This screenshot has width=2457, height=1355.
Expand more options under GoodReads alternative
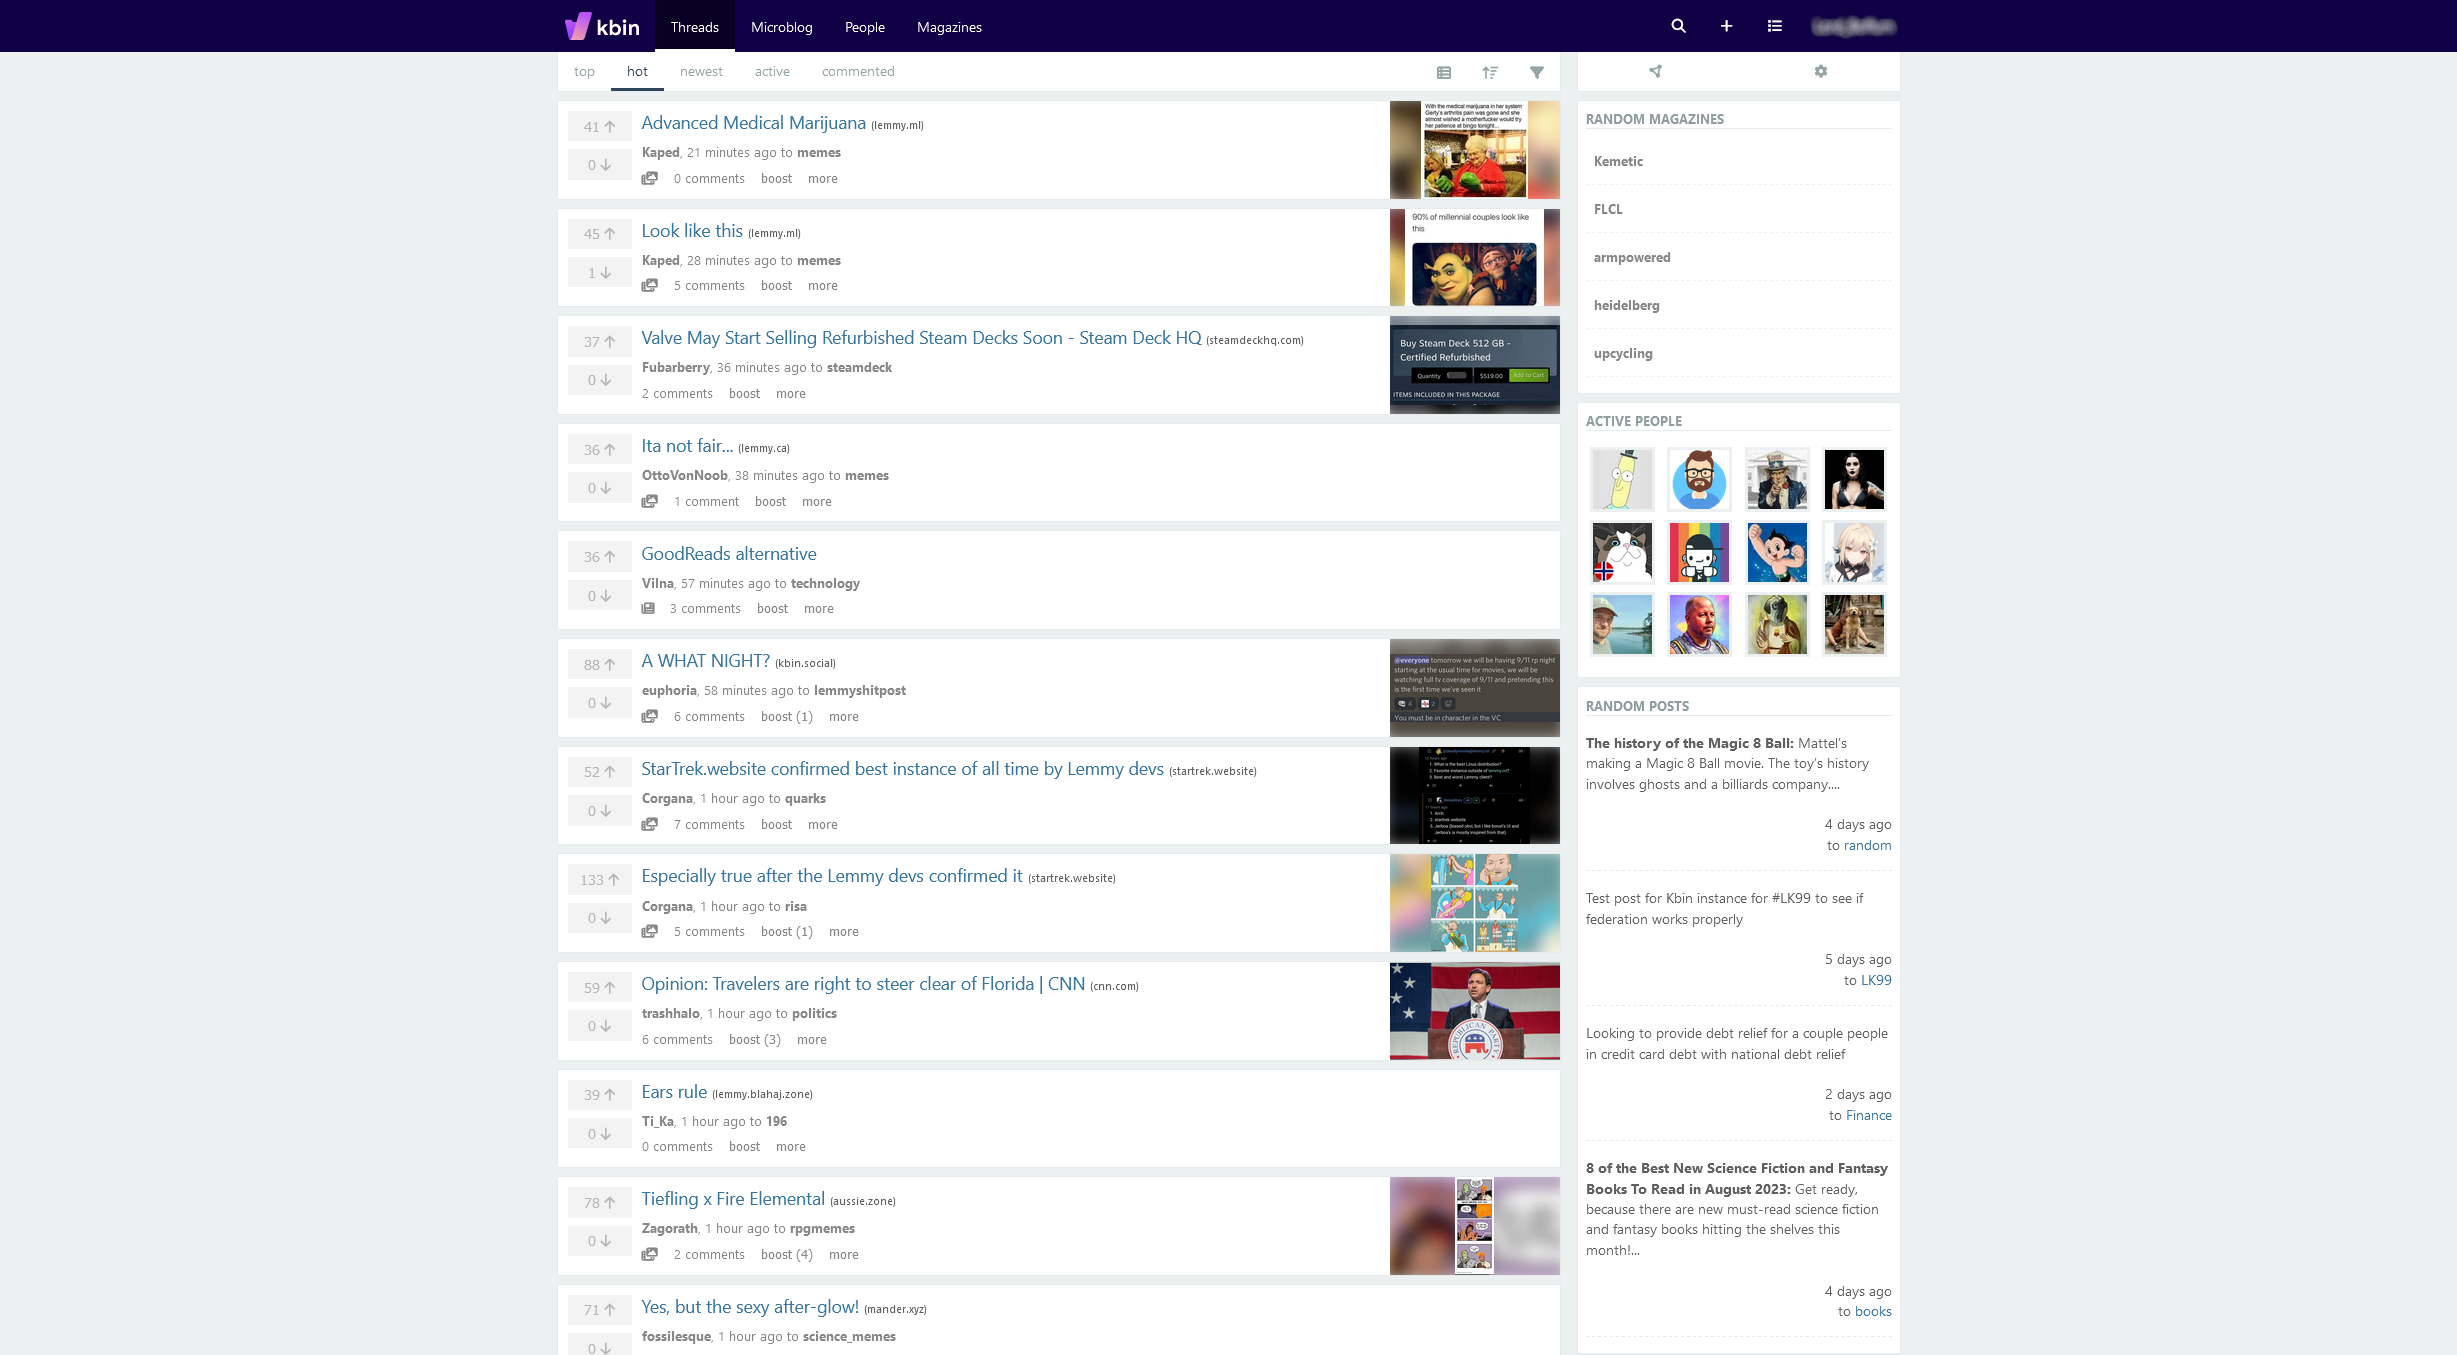(x=818, y=608)
